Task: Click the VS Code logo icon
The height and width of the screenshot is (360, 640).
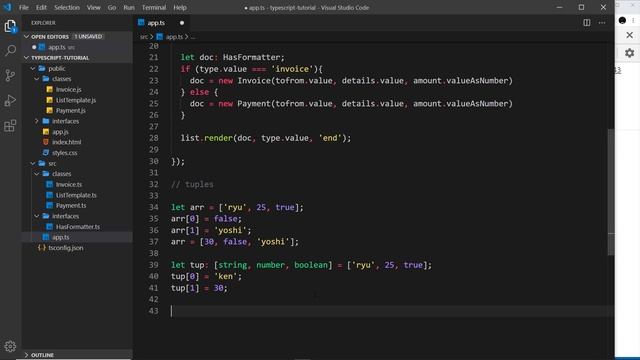Action: point(7,7)
